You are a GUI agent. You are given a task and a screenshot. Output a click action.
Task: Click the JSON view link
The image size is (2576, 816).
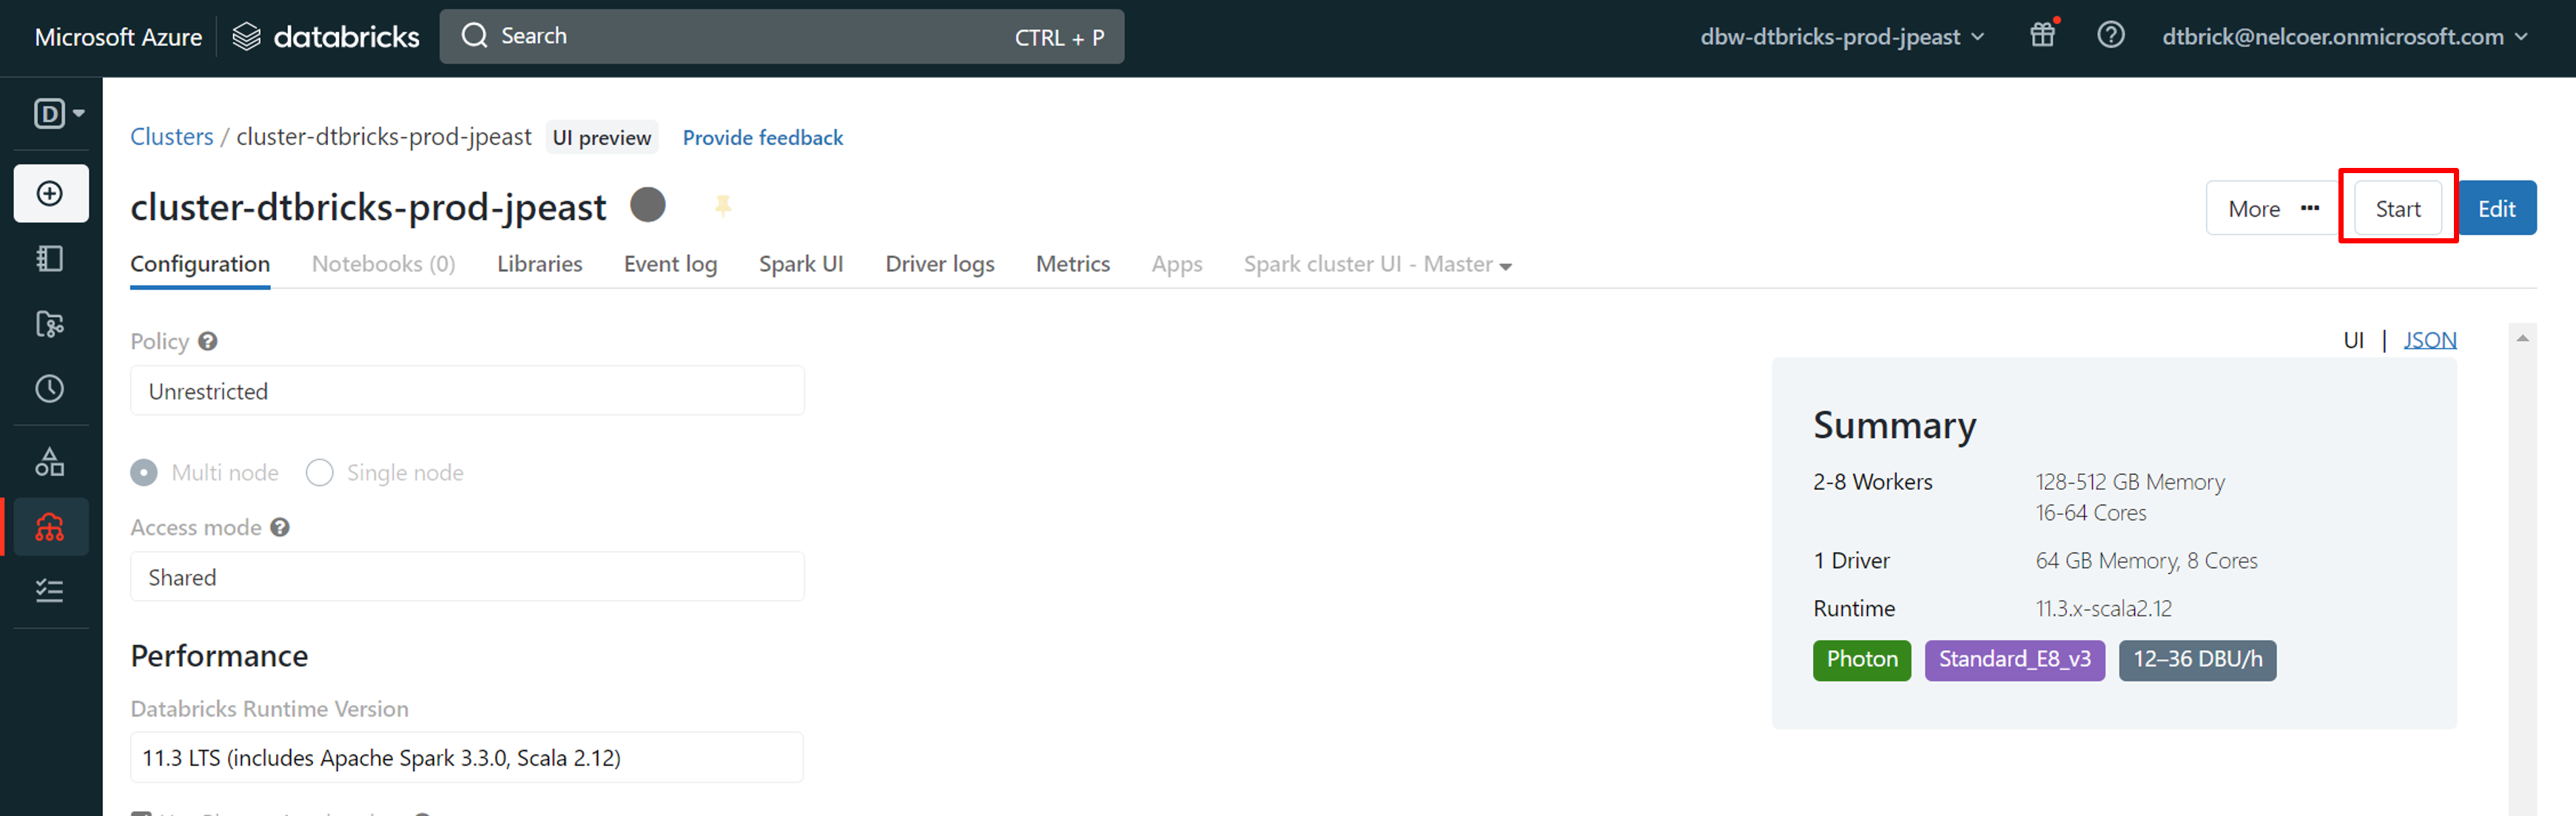pyautogui.click(x=2429, y=340)
